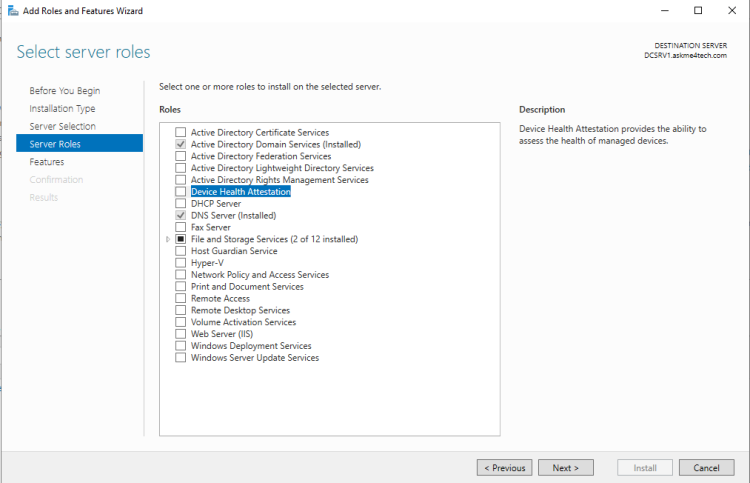Close the Add Roles and Features Wizard

tap(732, 10)
